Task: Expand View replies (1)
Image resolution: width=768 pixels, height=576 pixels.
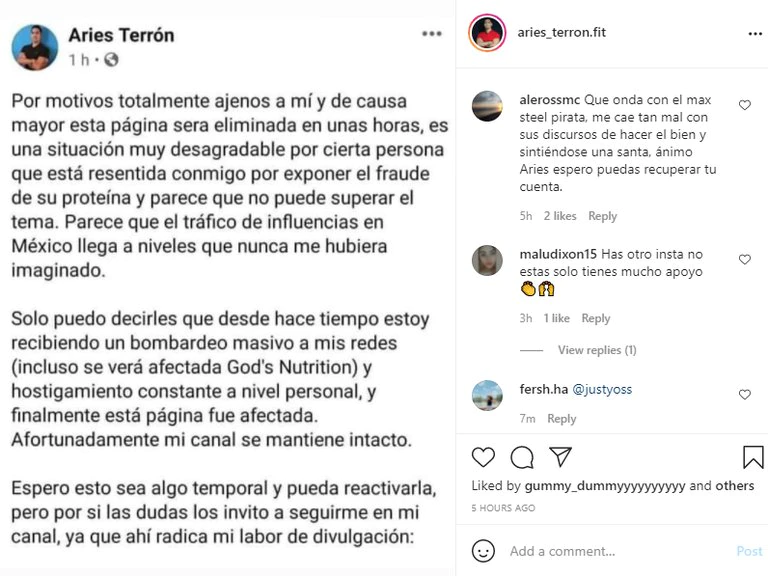Action: click(597, 350)
